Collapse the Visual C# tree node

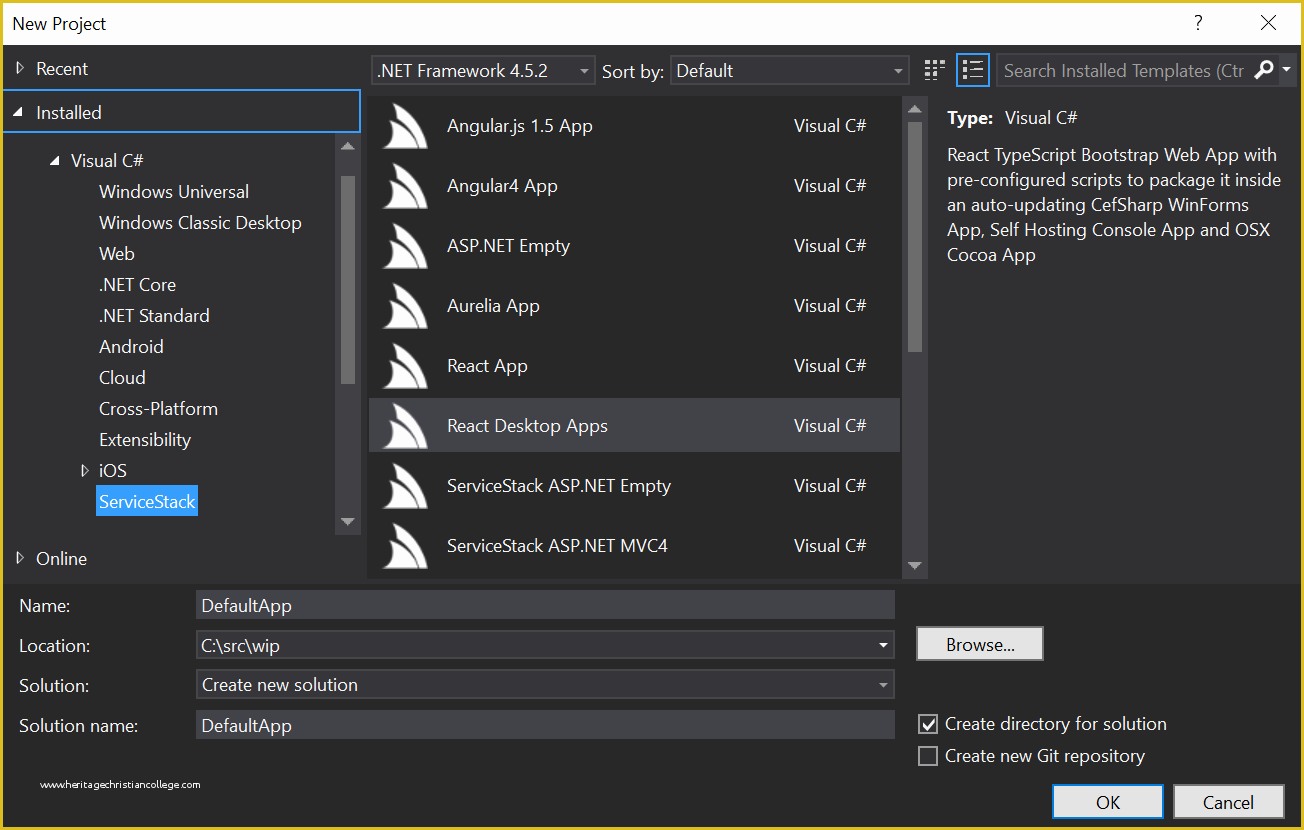[x=55, y=160]
